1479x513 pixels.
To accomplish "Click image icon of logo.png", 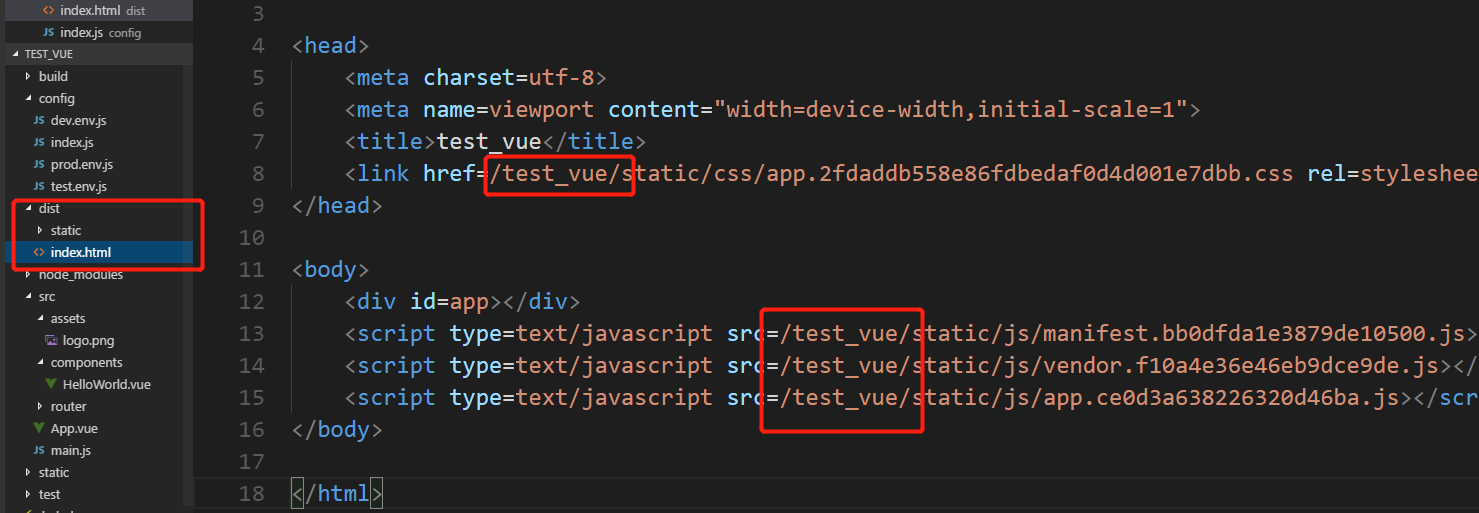I will (x=51, y=340).
